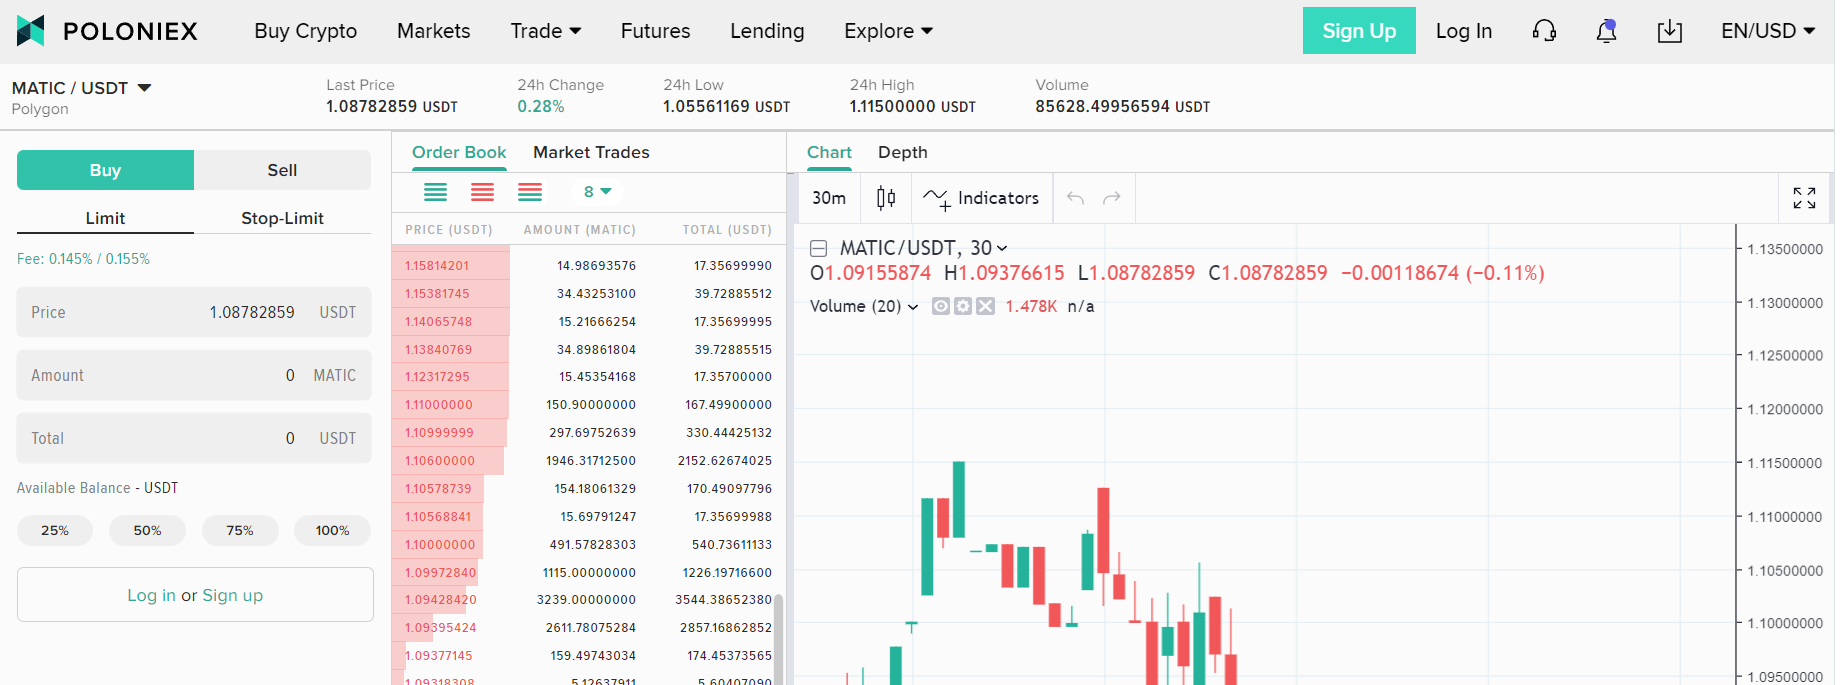1840x685 pixels.
Task: Collapse the chart legend box
Action: click(x=818, y=248)
